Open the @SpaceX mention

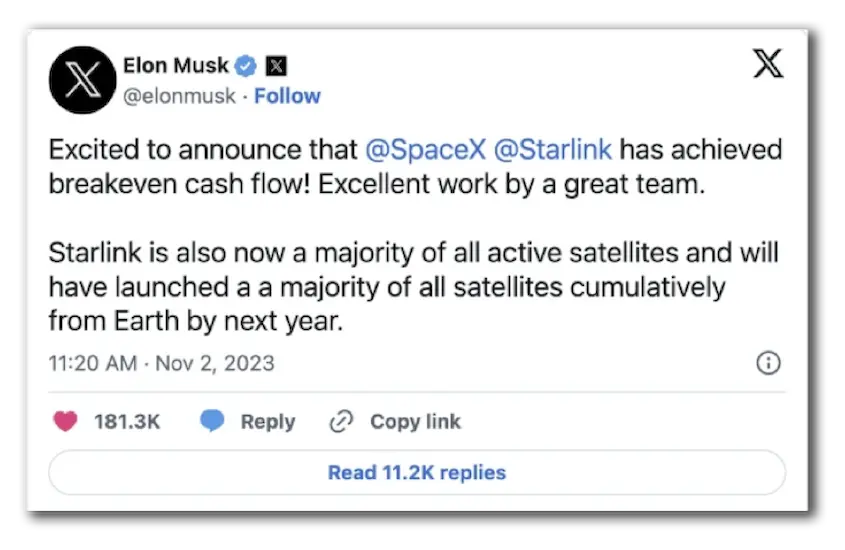[423, 151]
